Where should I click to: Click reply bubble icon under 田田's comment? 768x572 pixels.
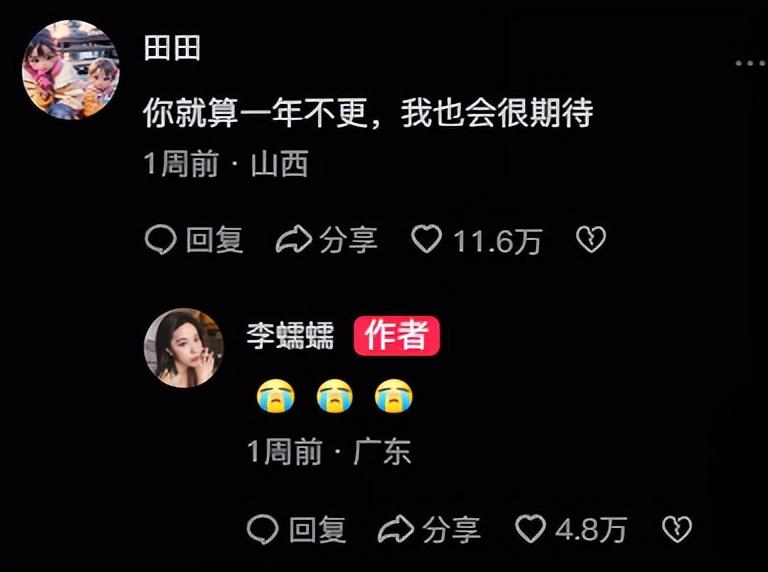click(x=161, y=240)
